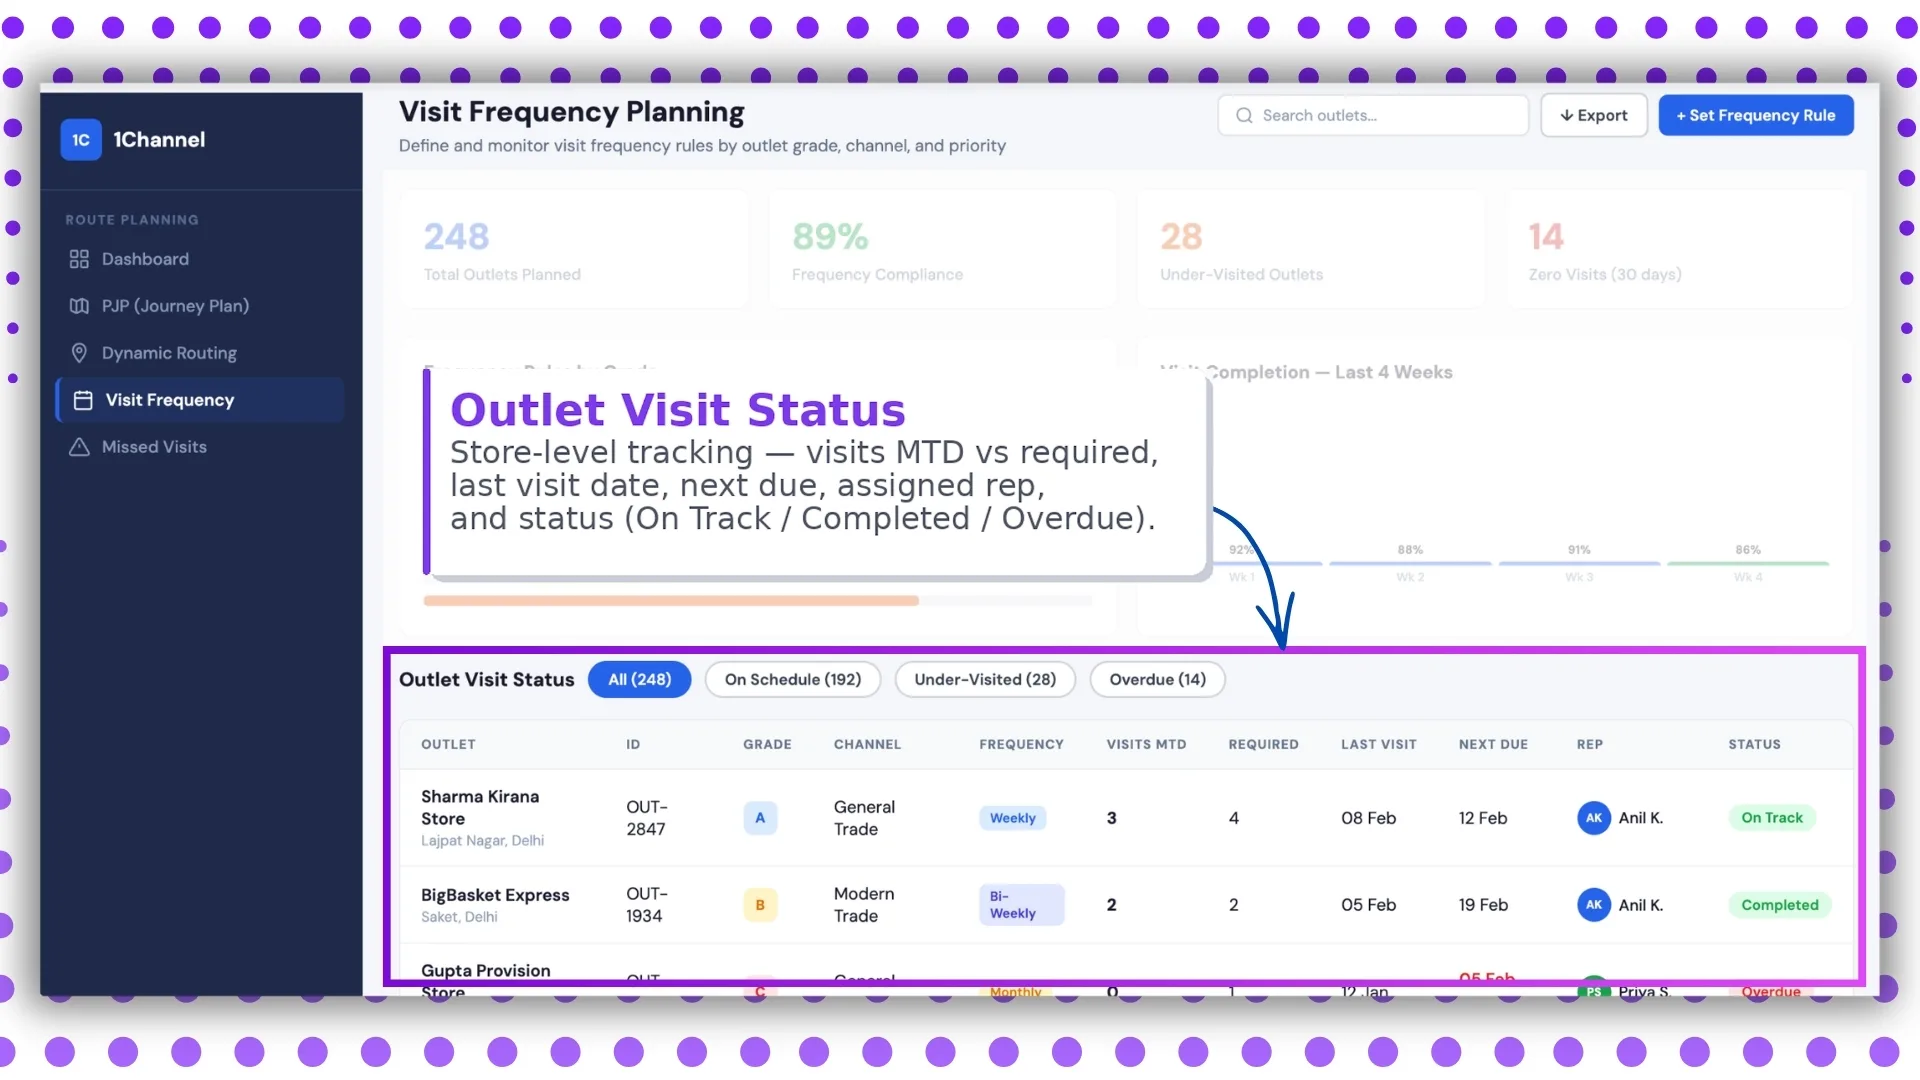Click the 1C logo icon
Screen dimensions: 1920x1080
[x=81, y=140]
